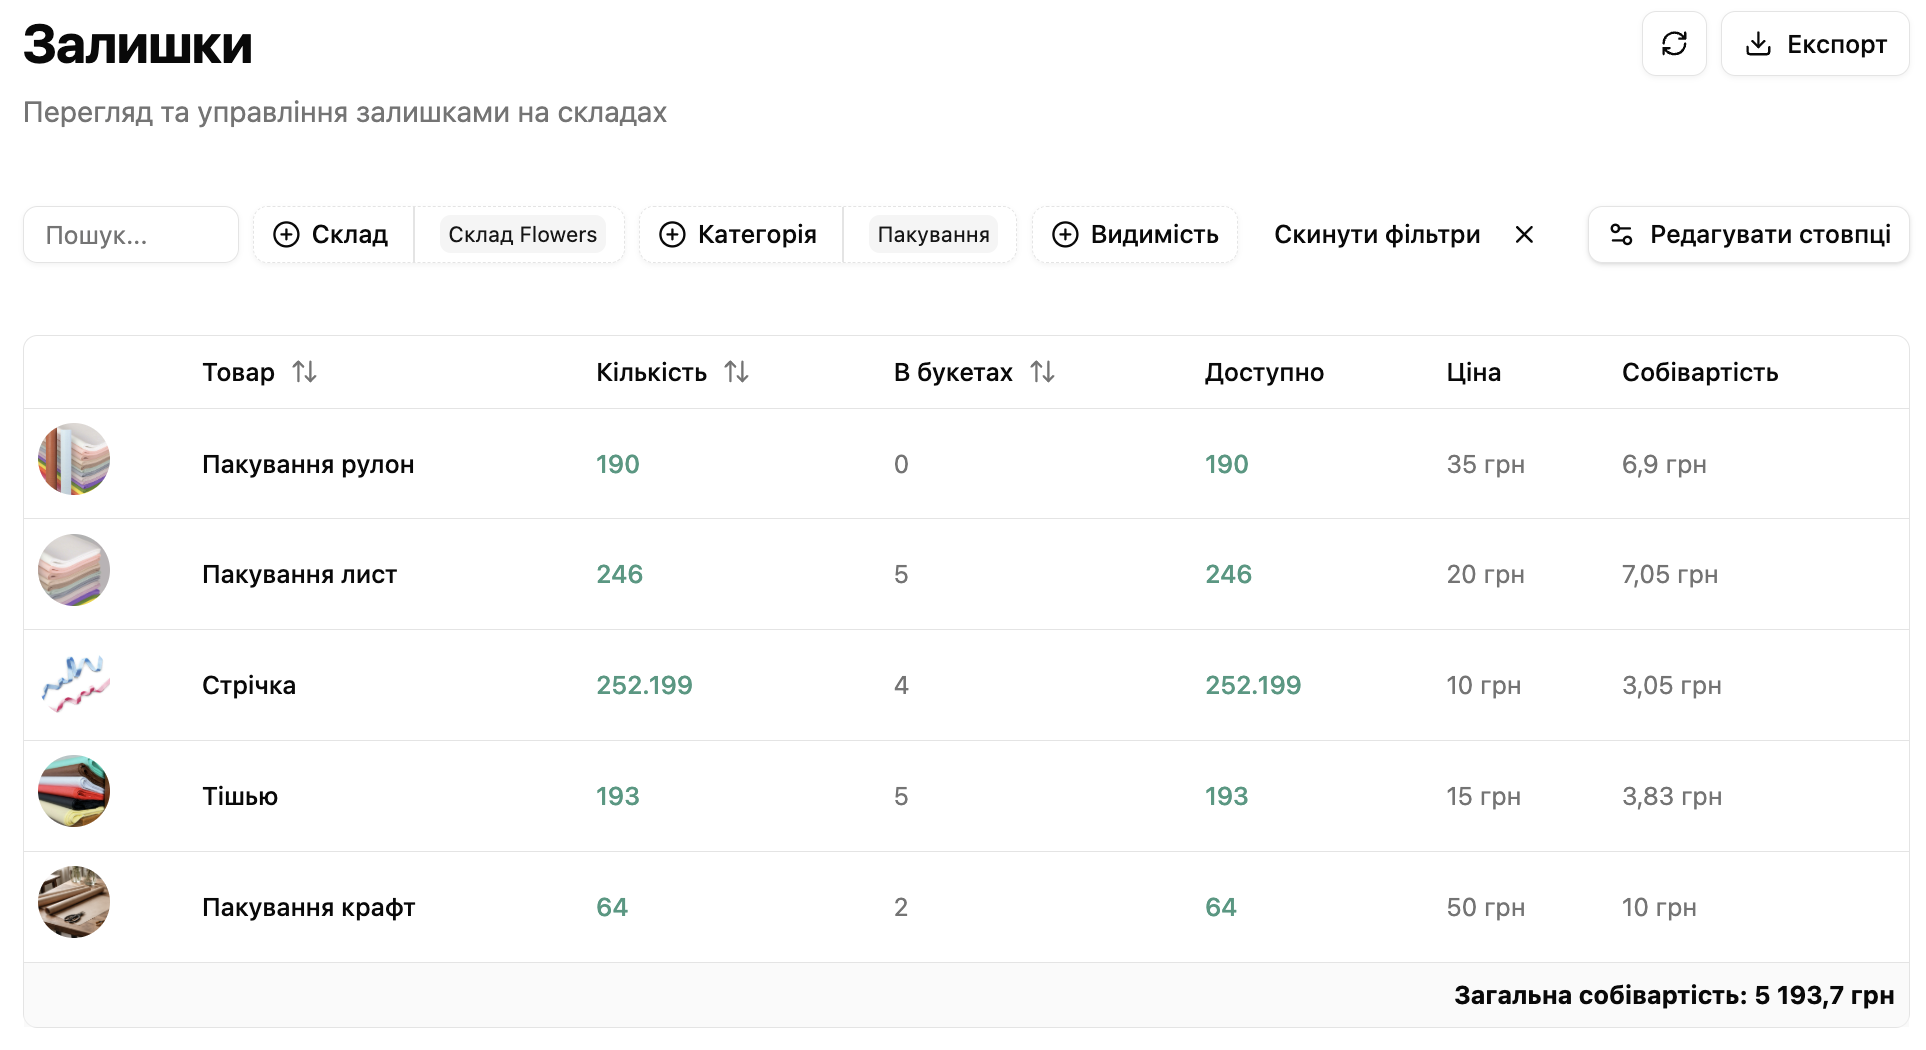The height and width of the screenshot is (1050, 1926).
Task: Focus the Пошук search field
Action: coord(131,235)
